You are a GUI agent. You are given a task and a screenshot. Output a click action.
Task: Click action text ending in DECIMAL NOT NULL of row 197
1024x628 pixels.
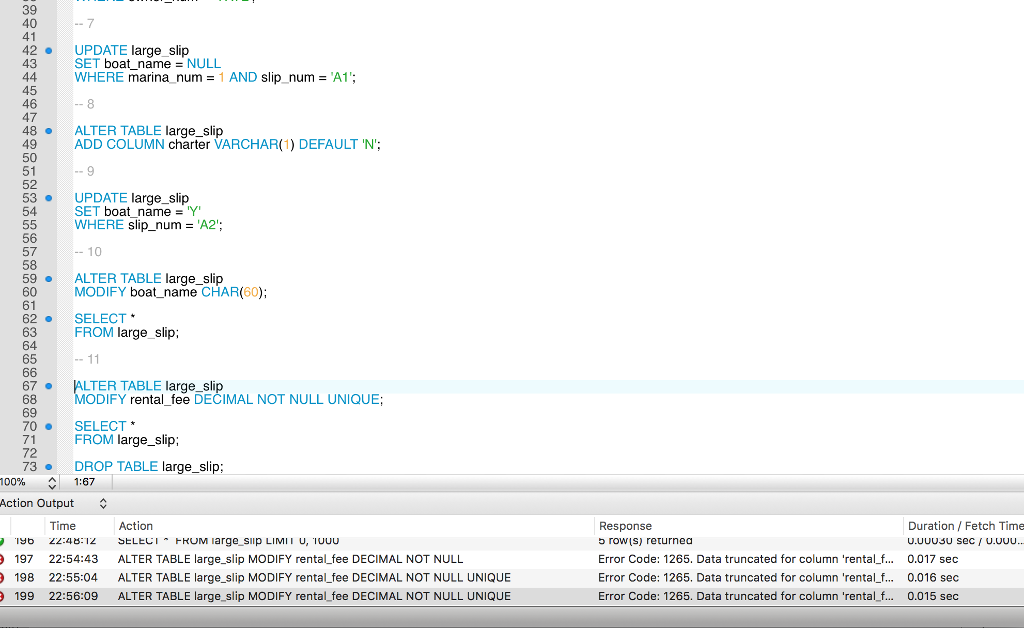coord(291,559)
